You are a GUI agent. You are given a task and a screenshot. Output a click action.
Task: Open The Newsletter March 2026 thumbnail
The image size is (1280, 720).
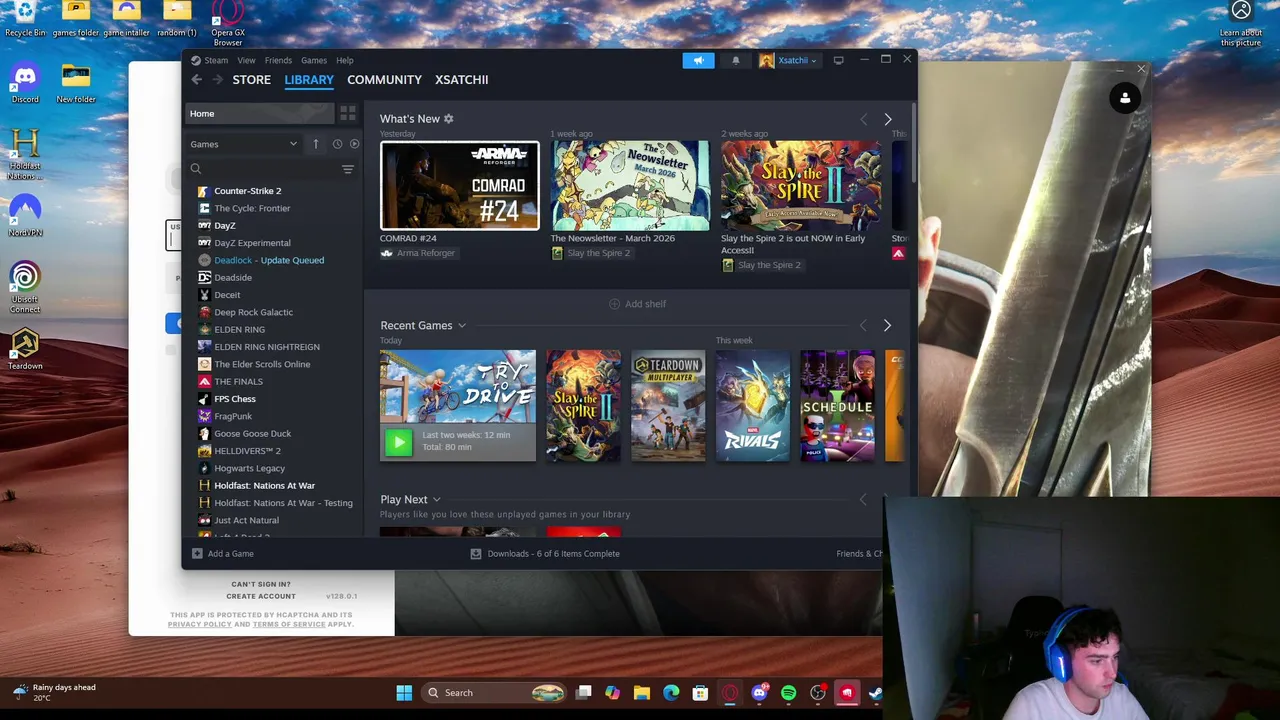click(630, 186)
